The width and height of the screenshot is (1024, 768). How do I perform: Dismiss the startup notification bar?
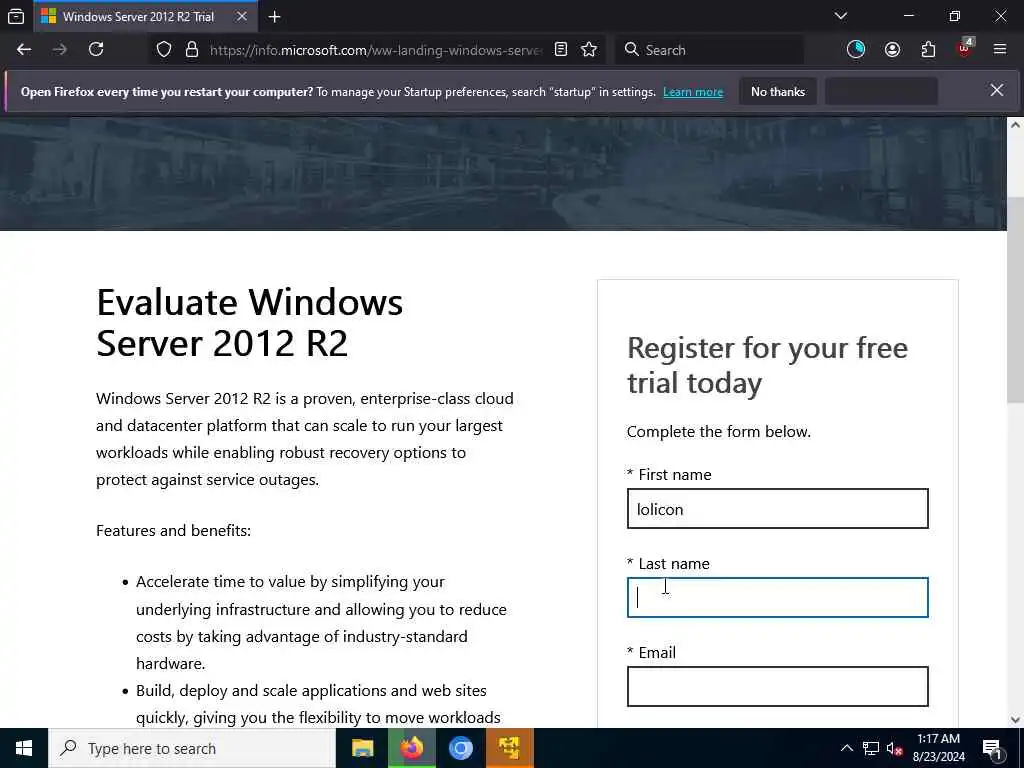[x=997, y=90]
